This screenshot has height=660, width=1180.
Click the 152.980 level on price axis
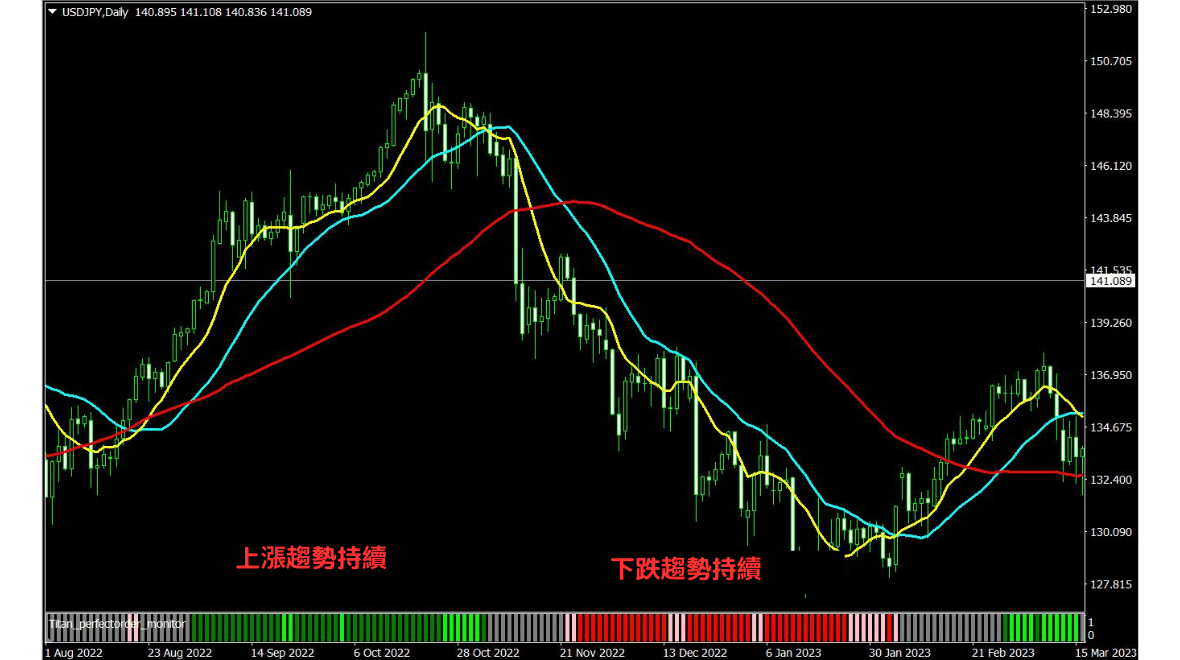(x=1111, y=9)
